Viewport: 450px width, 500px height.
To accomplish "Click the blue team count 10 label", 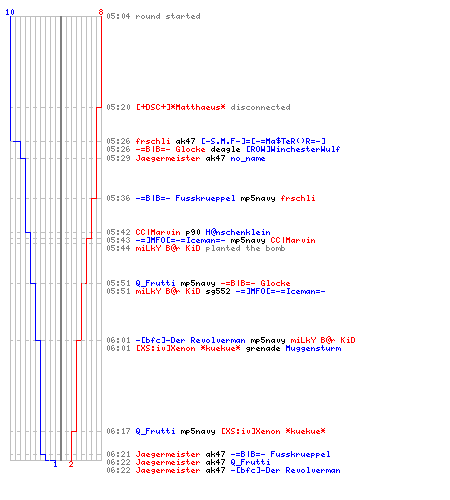I will [x=10, y=12].
